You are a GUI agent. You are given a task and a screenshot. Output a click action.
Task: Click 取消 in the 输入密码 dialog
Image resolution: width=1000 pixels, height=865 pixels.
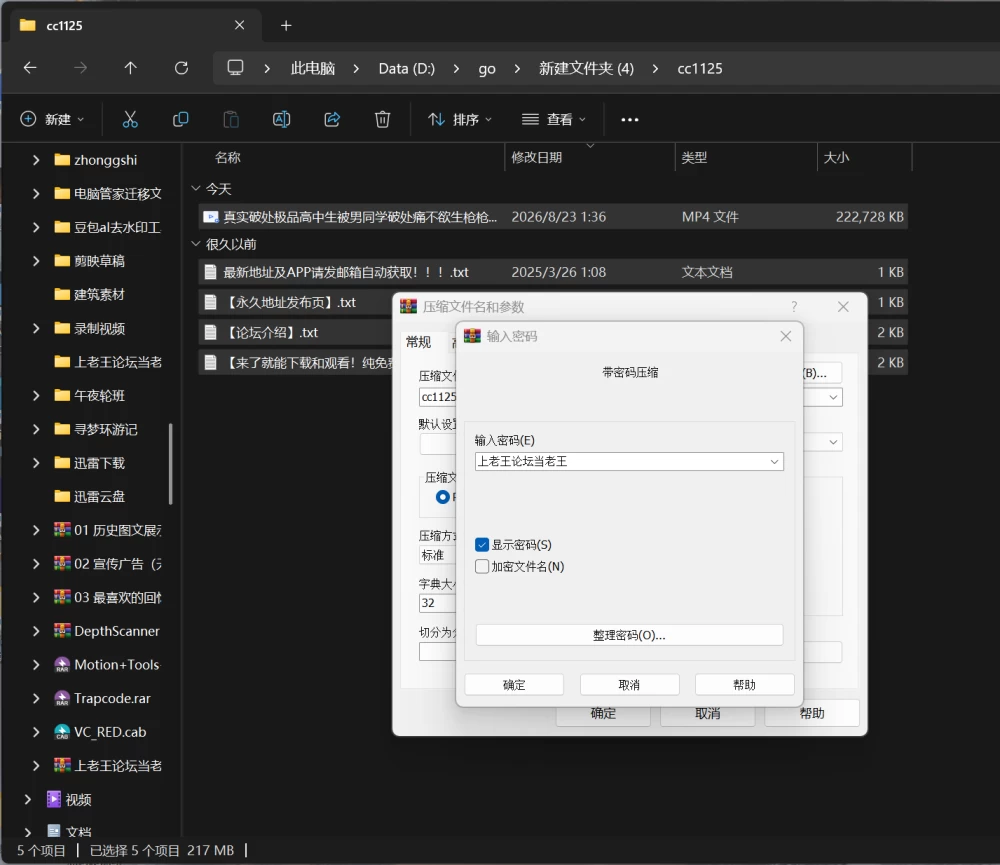click(x=629, y=684)
